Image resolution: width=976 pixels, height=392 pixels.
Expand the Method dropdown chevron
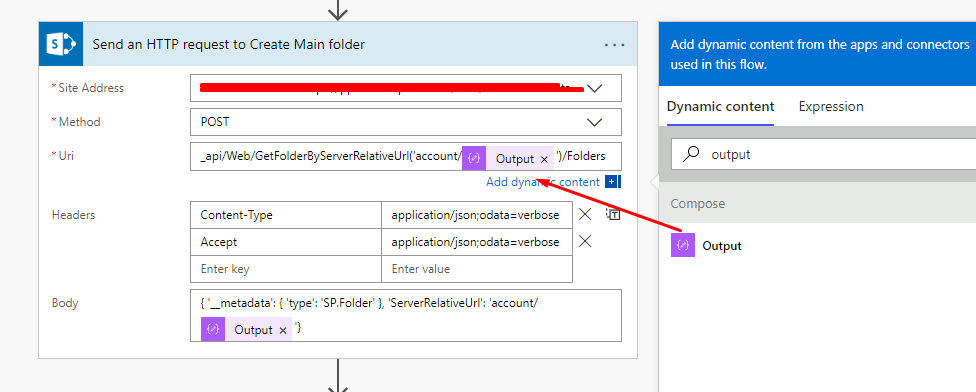[x=594, y=122]
